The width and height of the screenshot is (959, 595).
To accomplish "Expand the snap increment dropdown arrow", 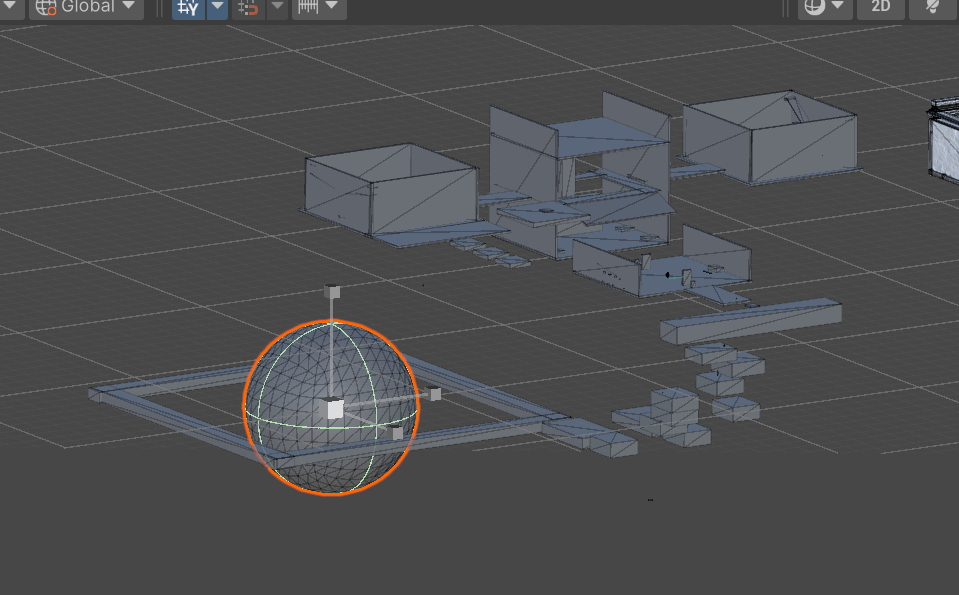I will click(332, 7).
